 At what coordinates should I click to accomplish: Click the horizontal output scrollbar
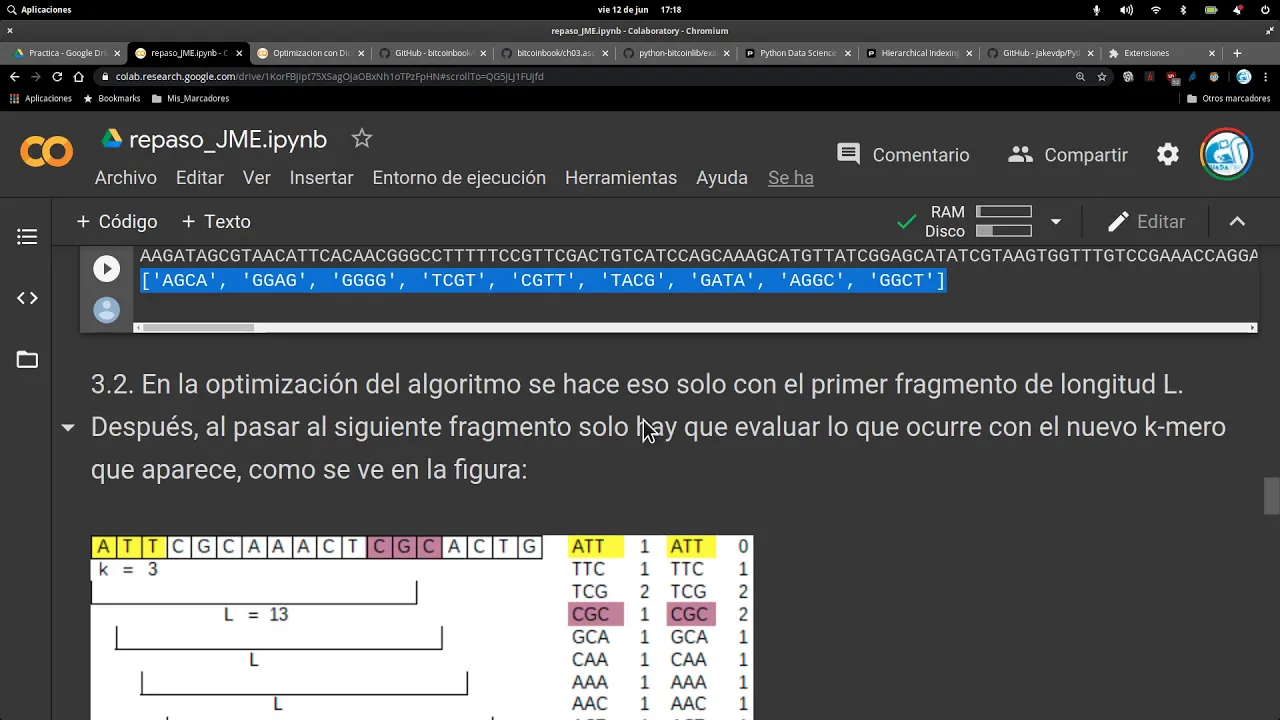[198, 327]
